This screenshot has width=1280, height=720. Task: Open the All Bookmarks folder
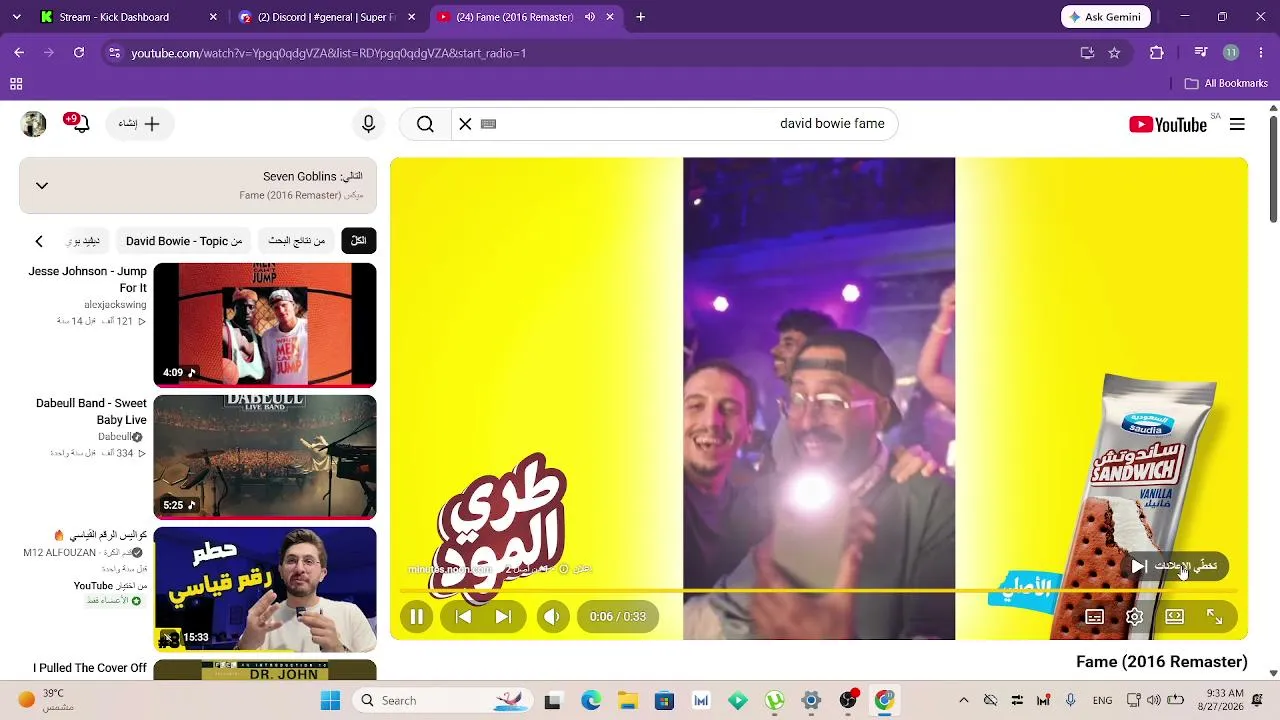pyautogui.click(x=1226, y=84)
